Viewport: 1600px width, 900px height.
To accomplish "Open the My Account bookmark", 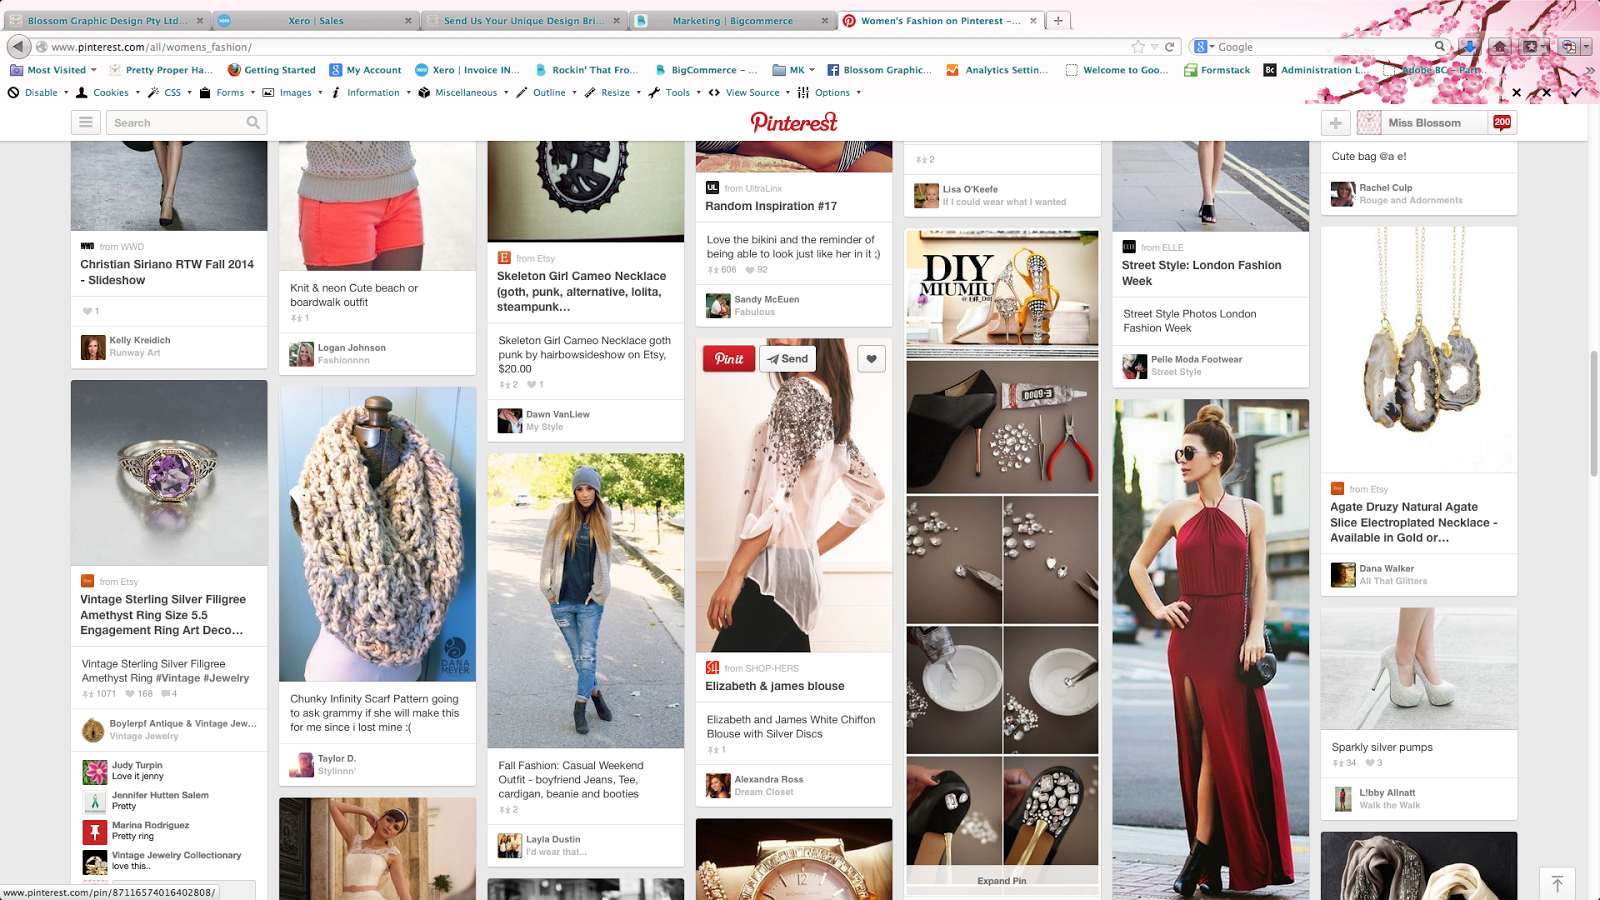I will 366,70.
